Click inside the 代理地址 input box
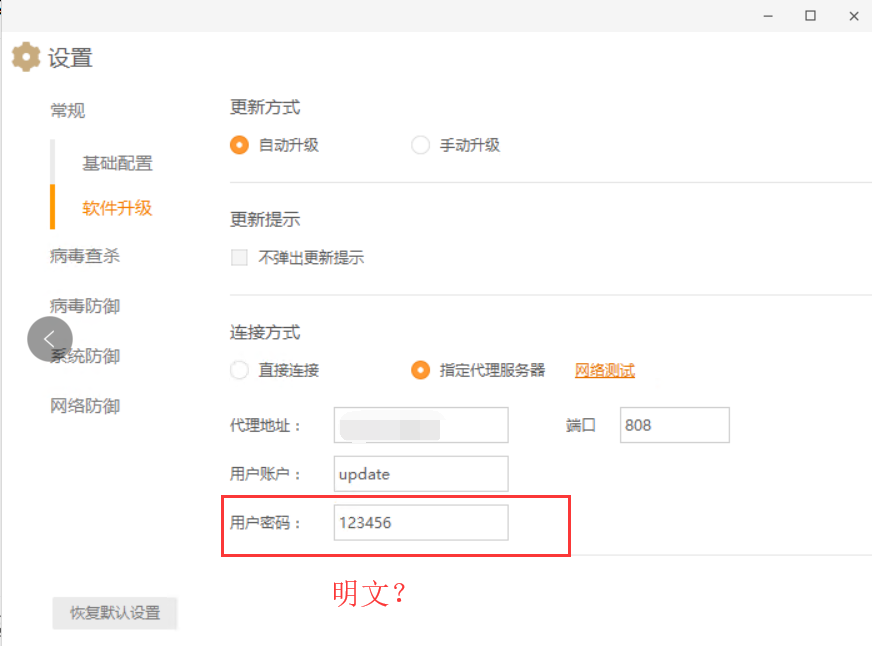Viewport: 872px width, 646px height. click(x=420, y=424)
